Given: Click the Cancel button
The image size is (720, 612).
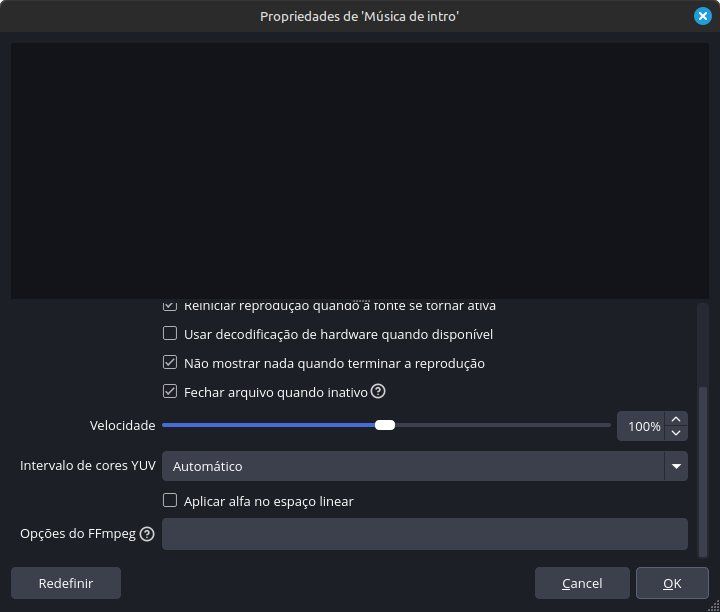Looking at the screenshot, I should coord(582,583).
